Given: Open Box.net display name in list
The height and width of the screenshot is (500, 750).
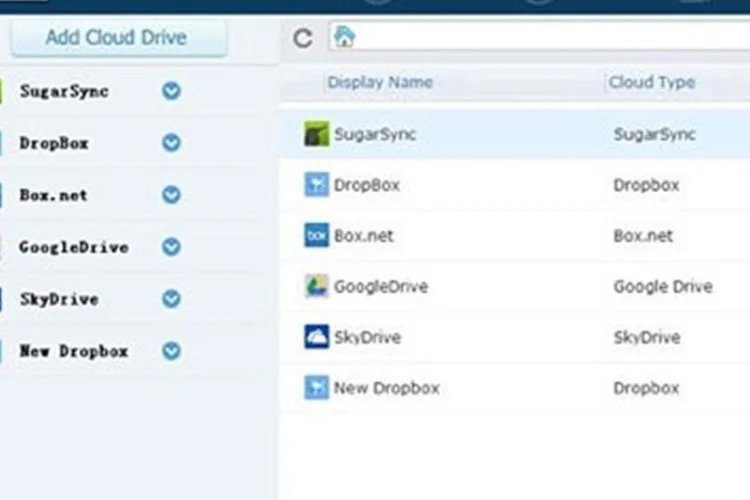Looking at the screenshot, I should click(x=364, y=236).
